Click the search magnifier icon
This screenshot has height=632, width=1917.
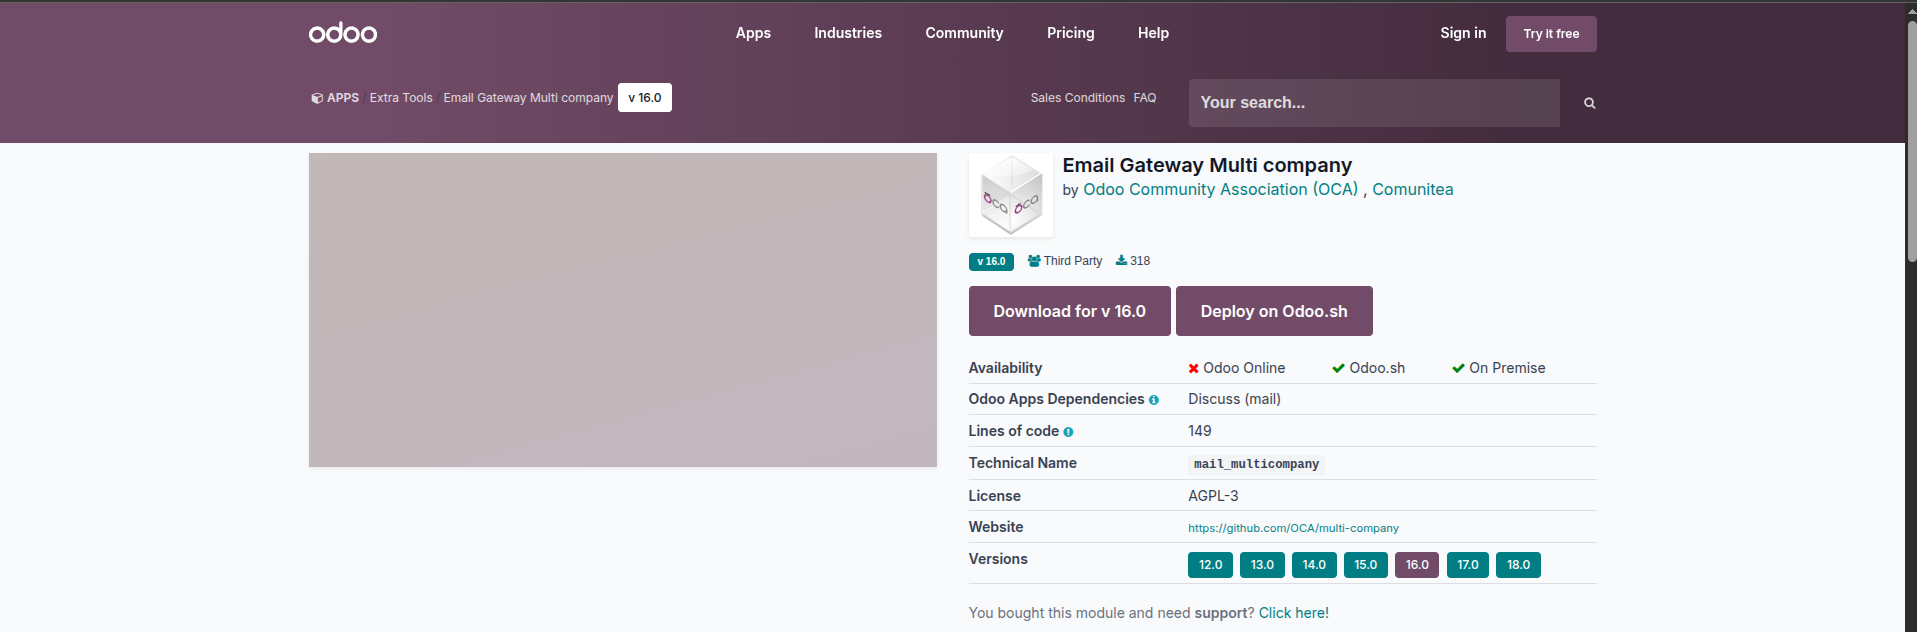pos(1589,103)
